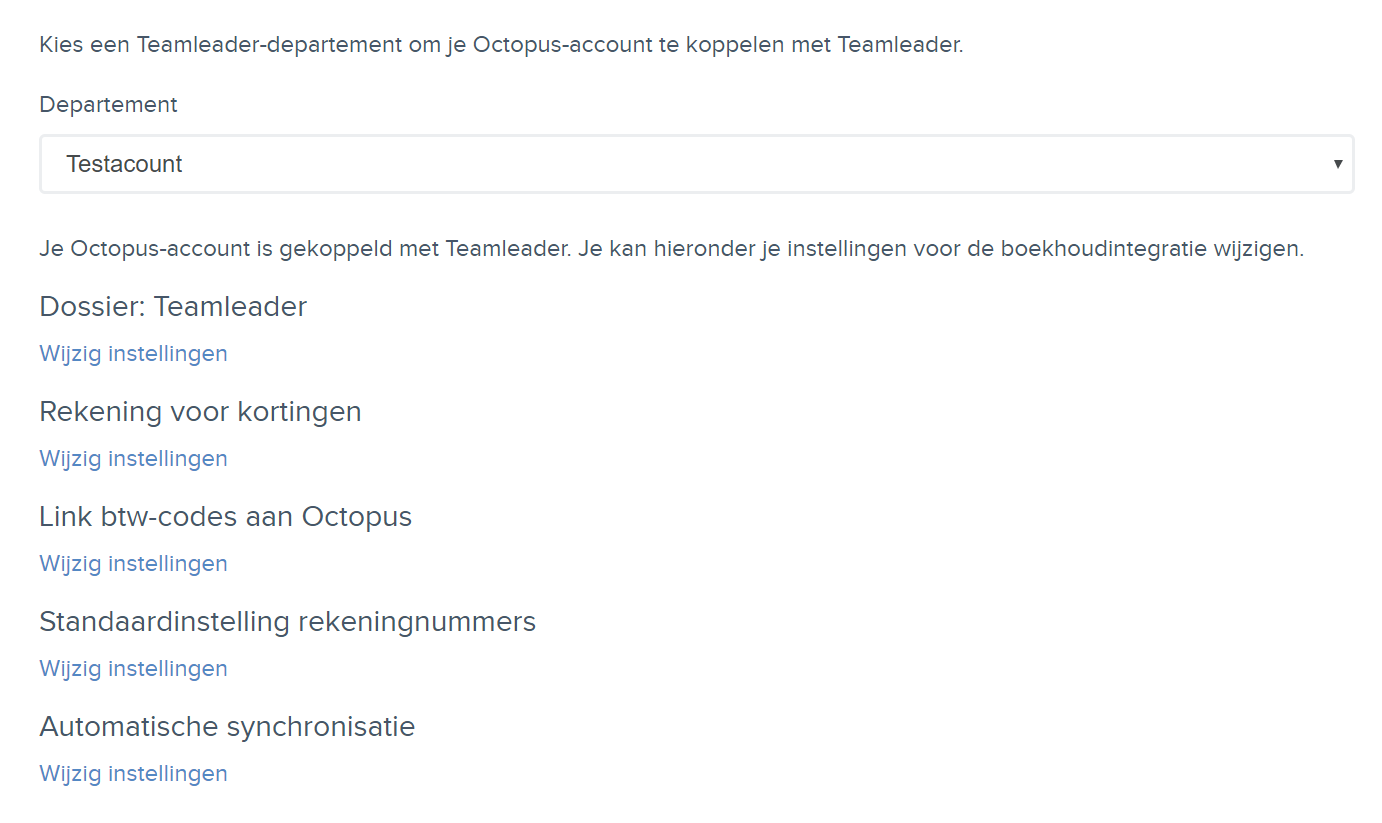Open the Departement dropdown showing Testacount
This screenshot has height=823, width=1382.
point(696,164)
